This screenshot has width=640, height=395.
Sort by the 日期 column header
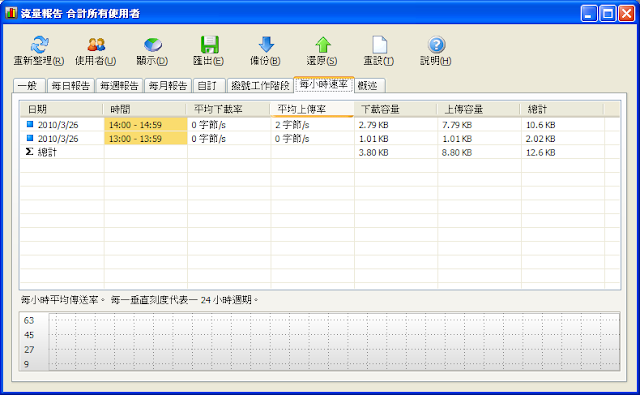coord(61,109)
